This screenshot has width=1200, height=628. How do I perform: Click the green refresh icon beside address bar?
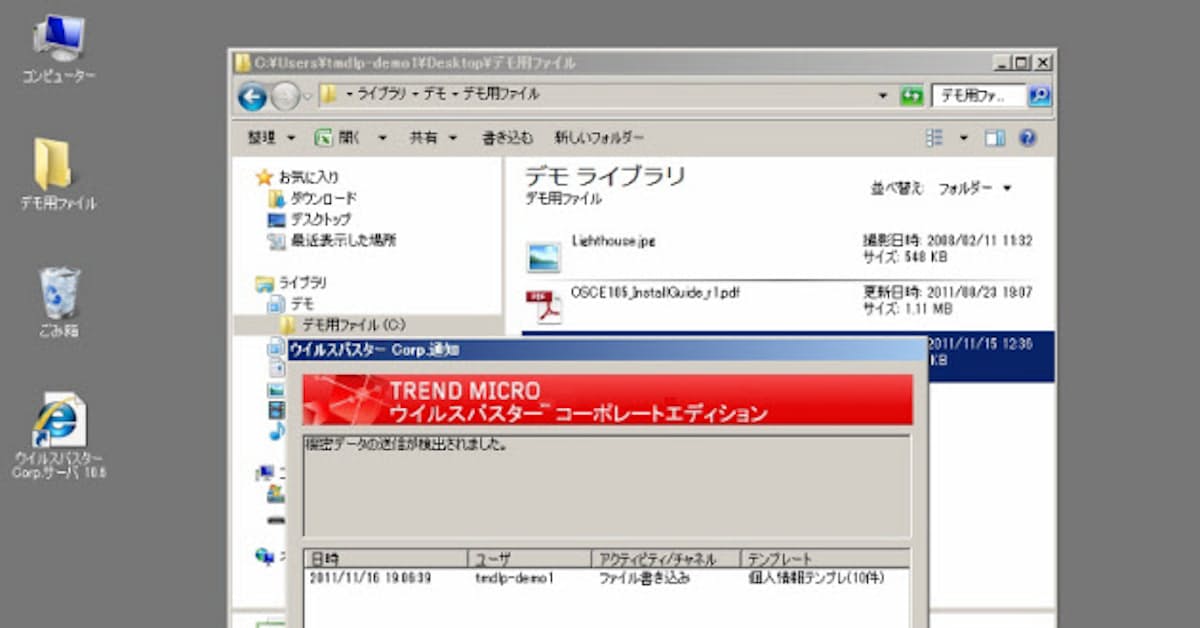point(911,95)
